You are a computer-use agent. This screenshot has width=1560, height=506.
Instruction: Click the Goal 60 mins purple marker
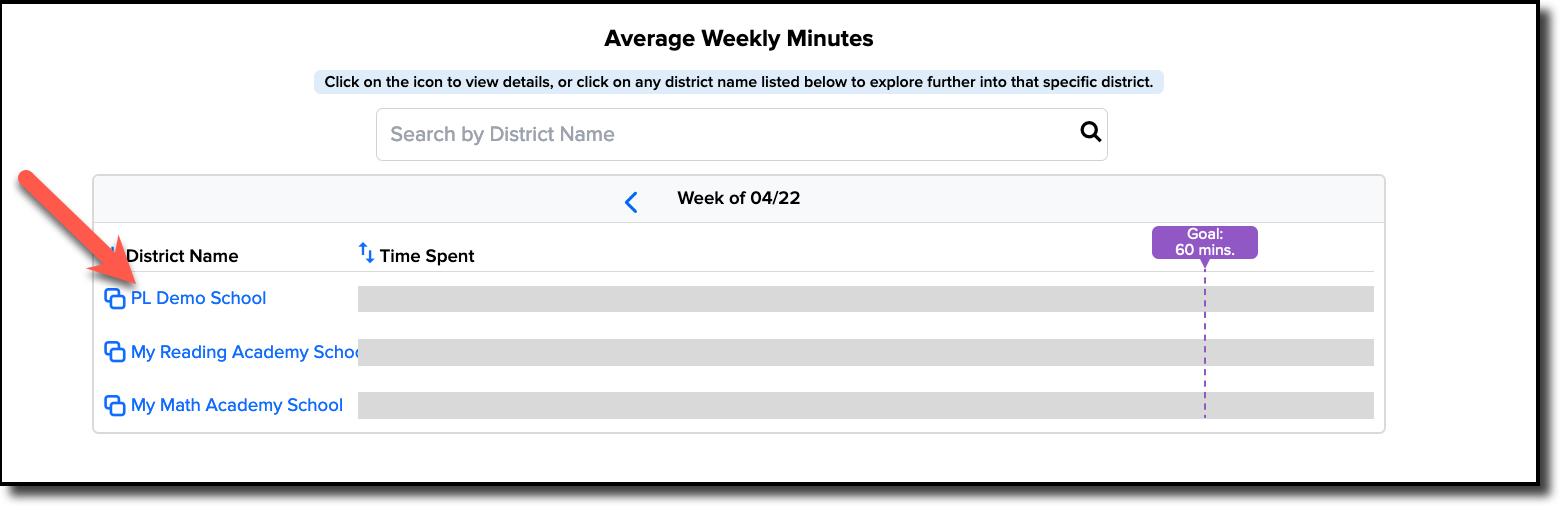point(1204,243)
